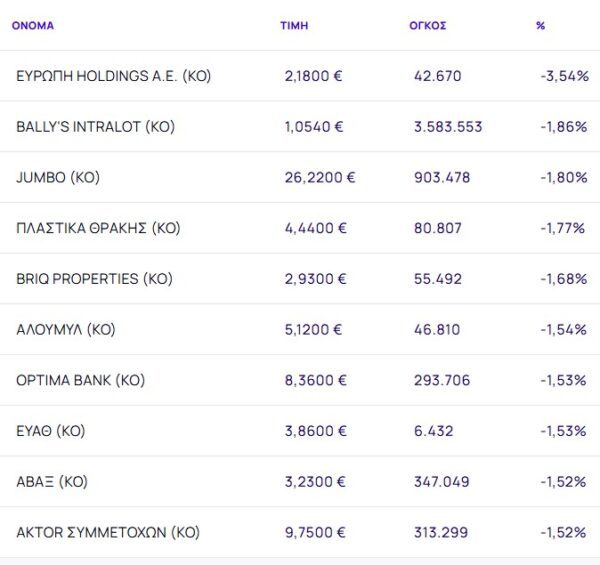This screenshot has width=600, height=565.
Task: Sort by the ΤΙΜΗ column header
Action: tap(294, 26)
